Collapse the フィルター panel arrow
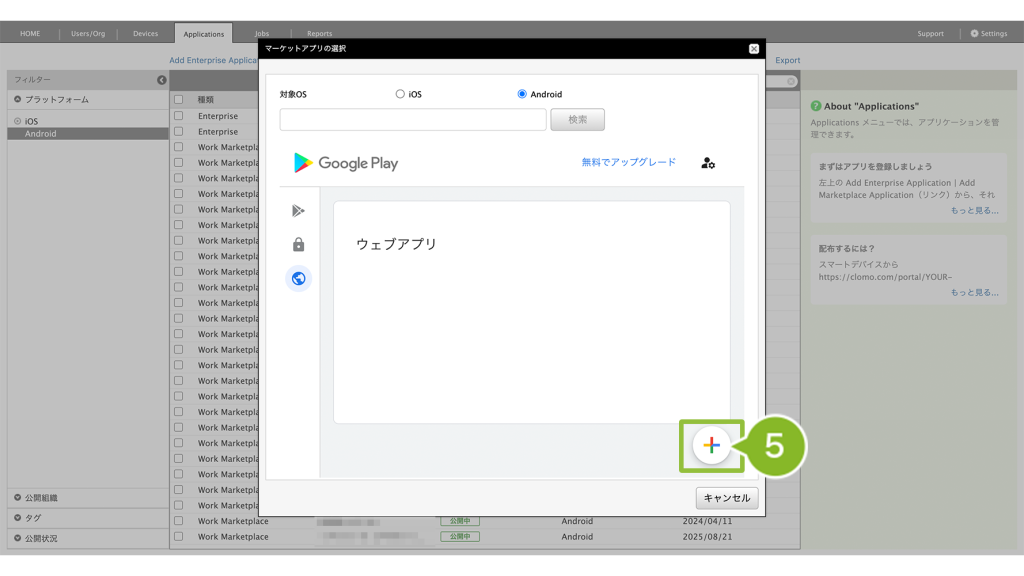1024x576 pixels. pyautogui.click(x=162, y=80)
